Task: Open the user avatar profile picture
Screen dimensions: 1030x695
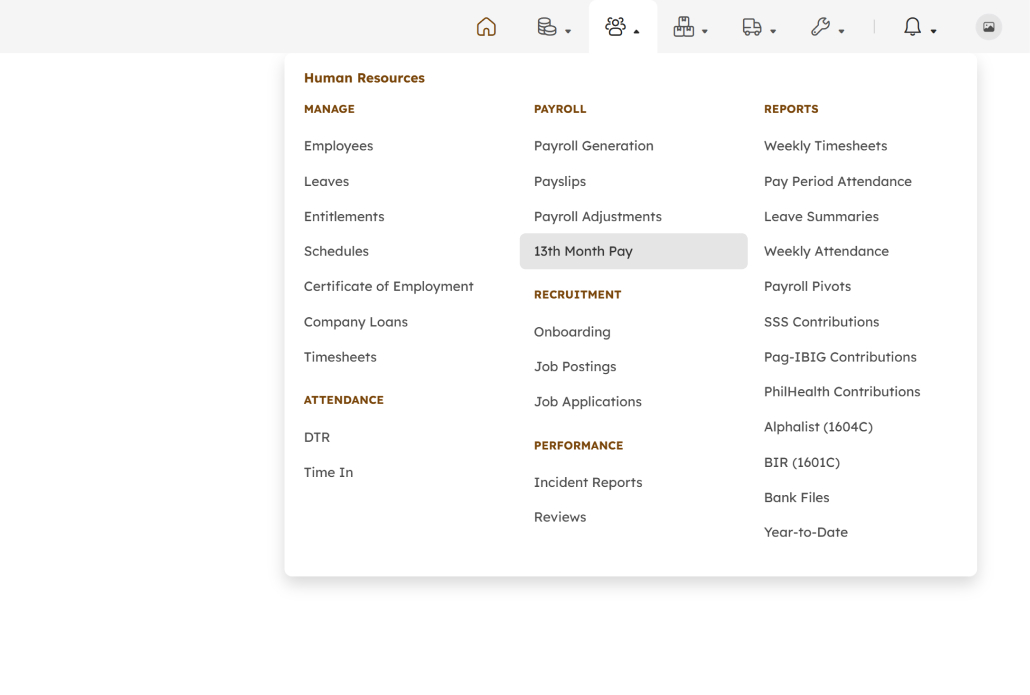Action: [x=989, y=27]
